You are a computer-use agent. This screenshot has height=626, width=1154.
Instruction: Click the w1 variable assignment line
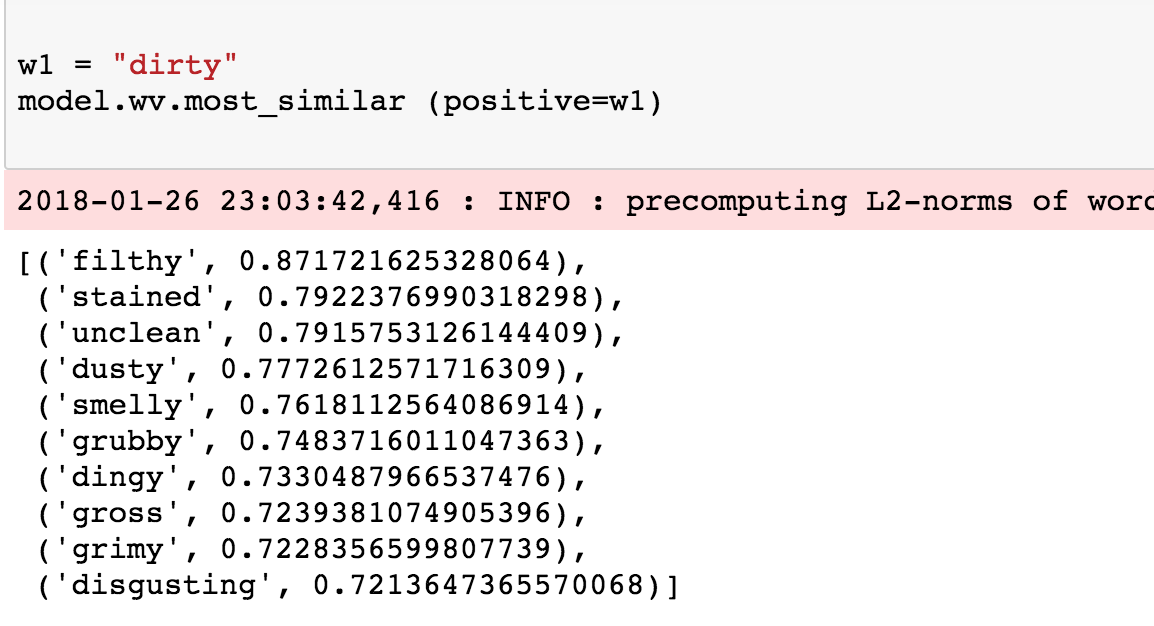pyautogui.click(x=127, y=65)
